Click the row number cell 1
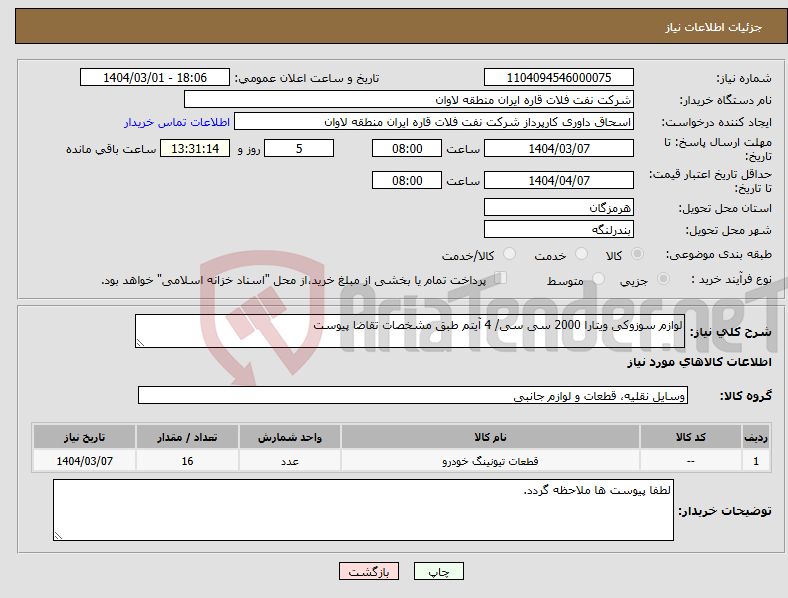This screenshot has width=788, height=598. (756, 461)
